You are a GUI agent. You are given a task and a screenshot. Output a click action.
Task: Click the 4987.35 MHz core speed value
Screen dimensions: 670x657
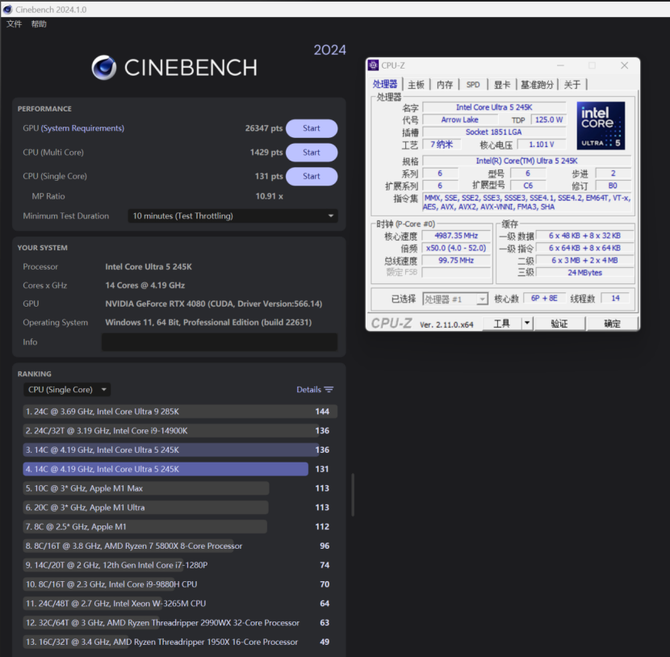(456, 235)
